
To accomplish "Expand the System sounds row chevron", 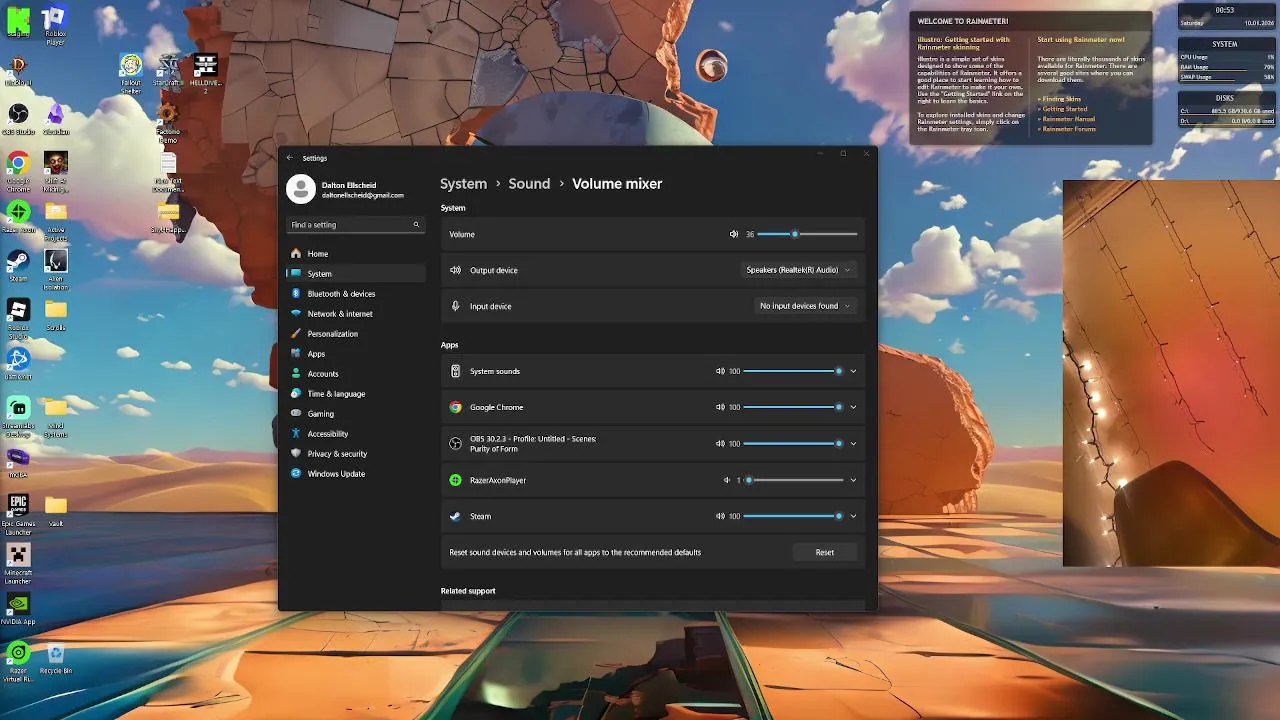I will [853, 371].
